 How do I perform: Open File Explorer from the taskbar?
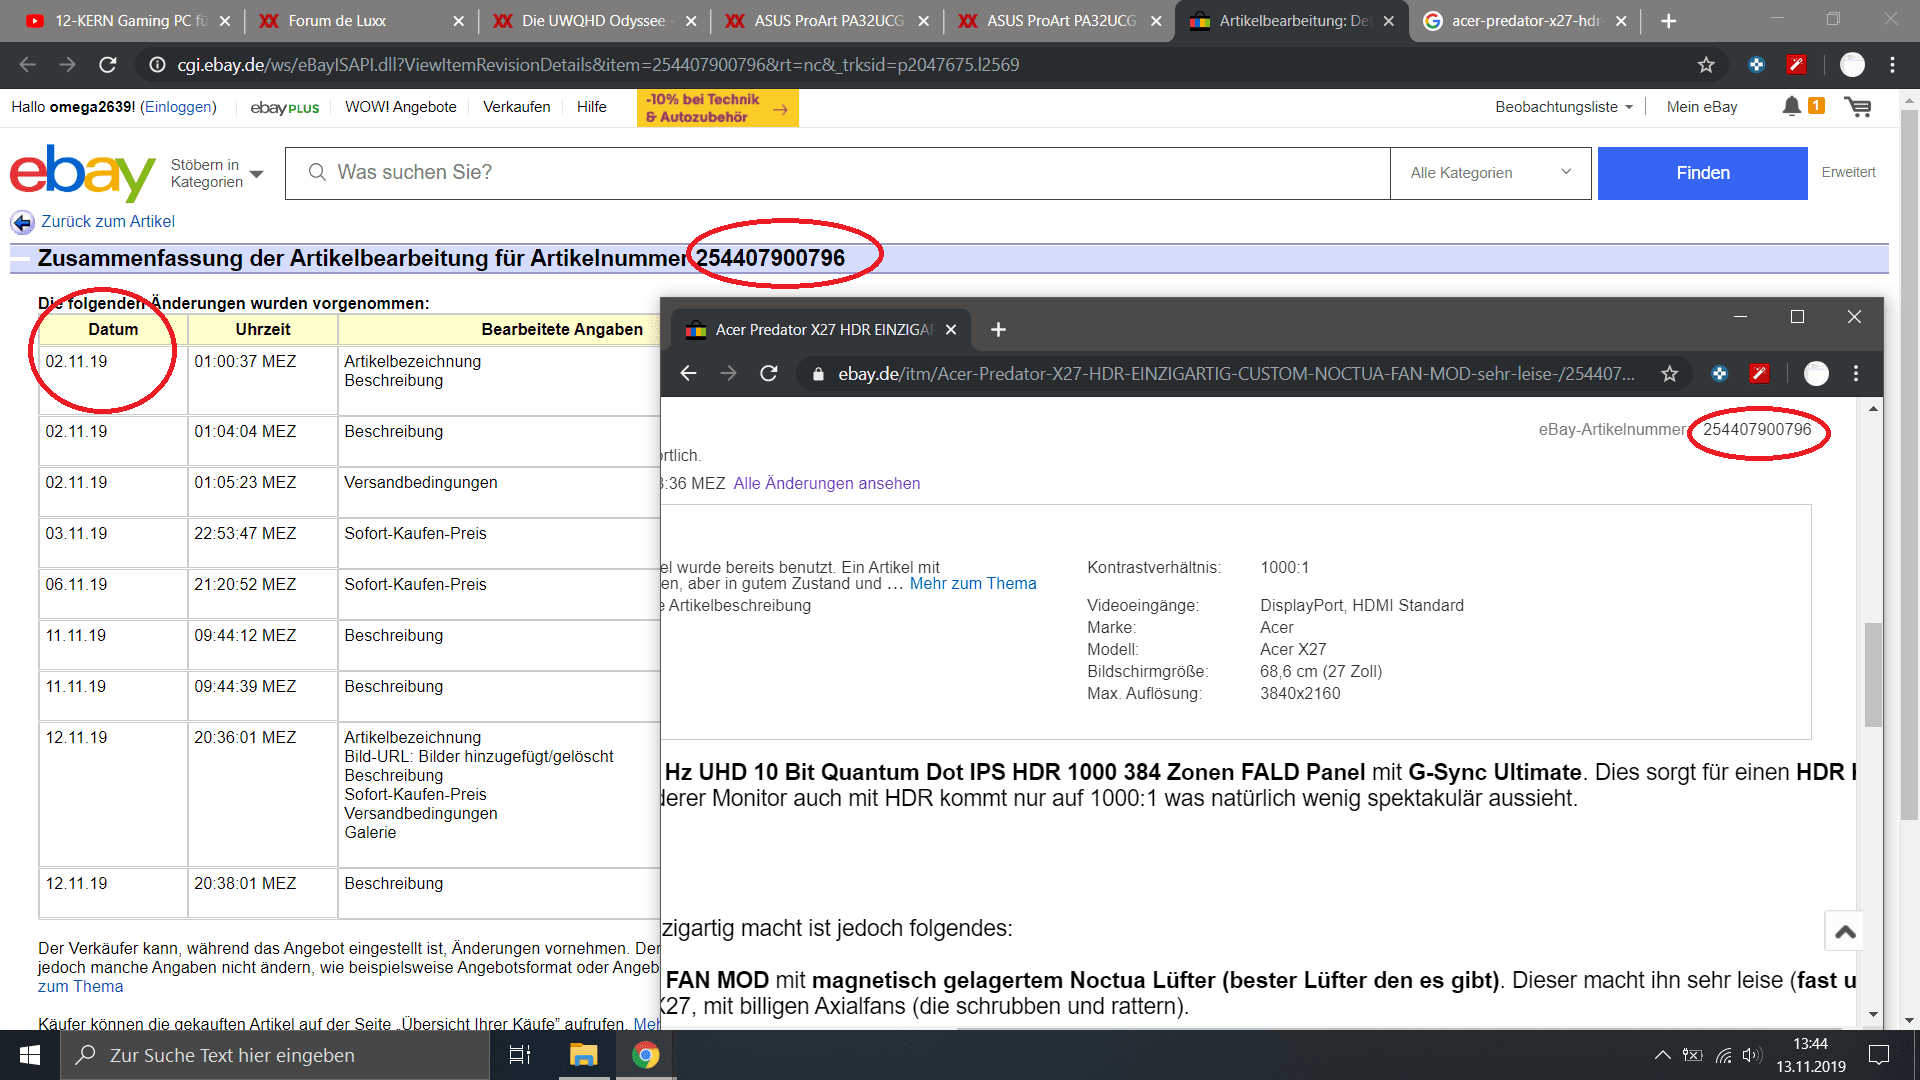[583, 1055]
